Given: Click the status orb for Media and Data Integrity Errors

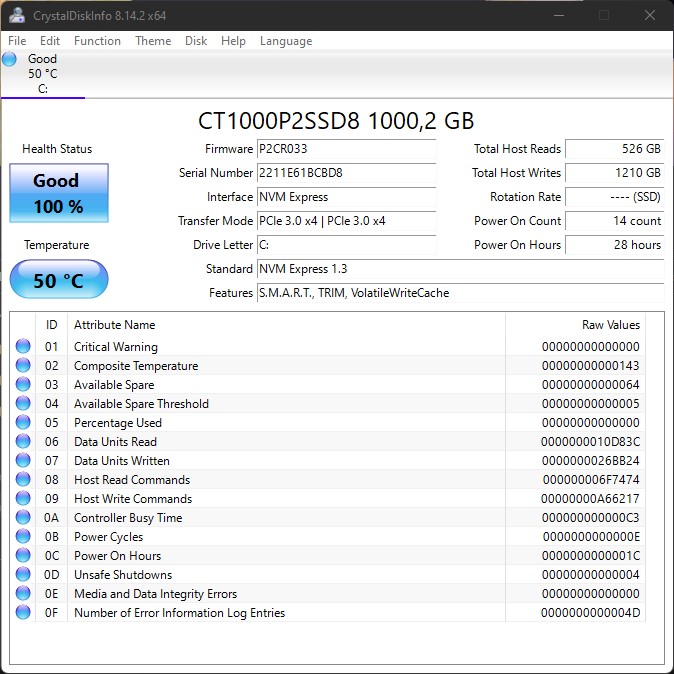Looking at the screenshot, I should point(23,593).
